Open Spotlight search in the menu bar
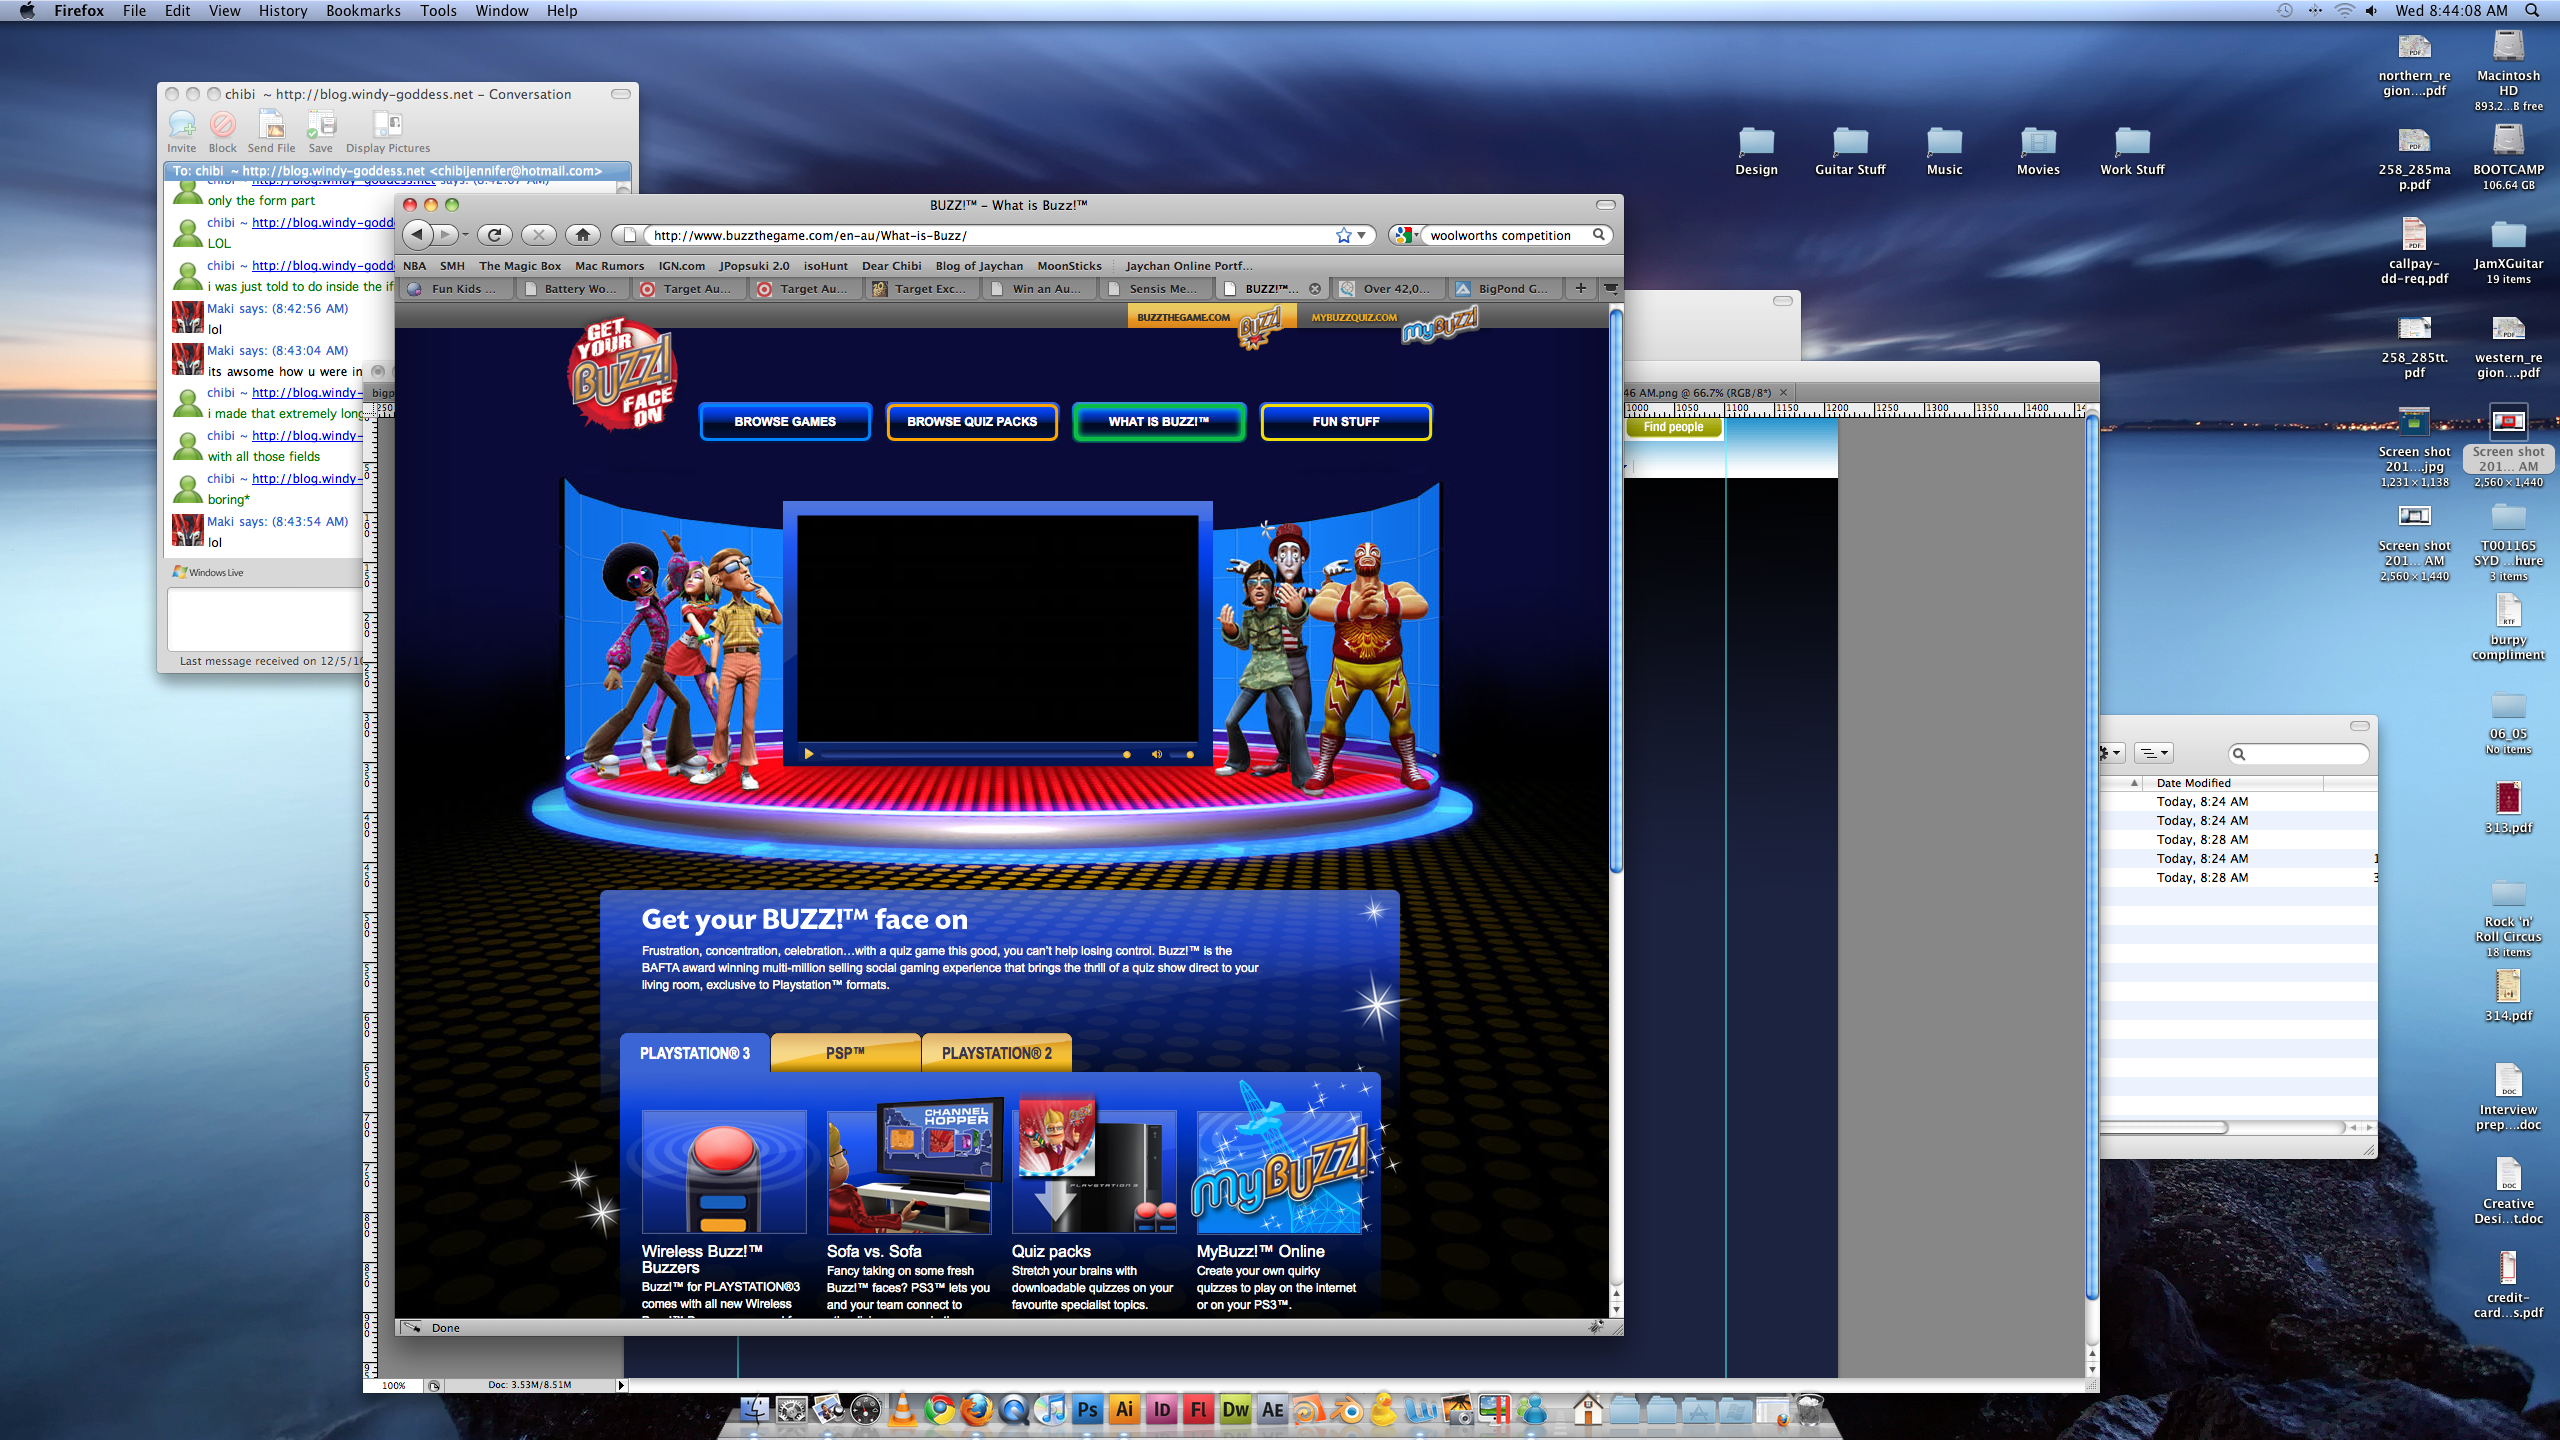This screenshot has width=2560, height=1440. coord(2533,11)
